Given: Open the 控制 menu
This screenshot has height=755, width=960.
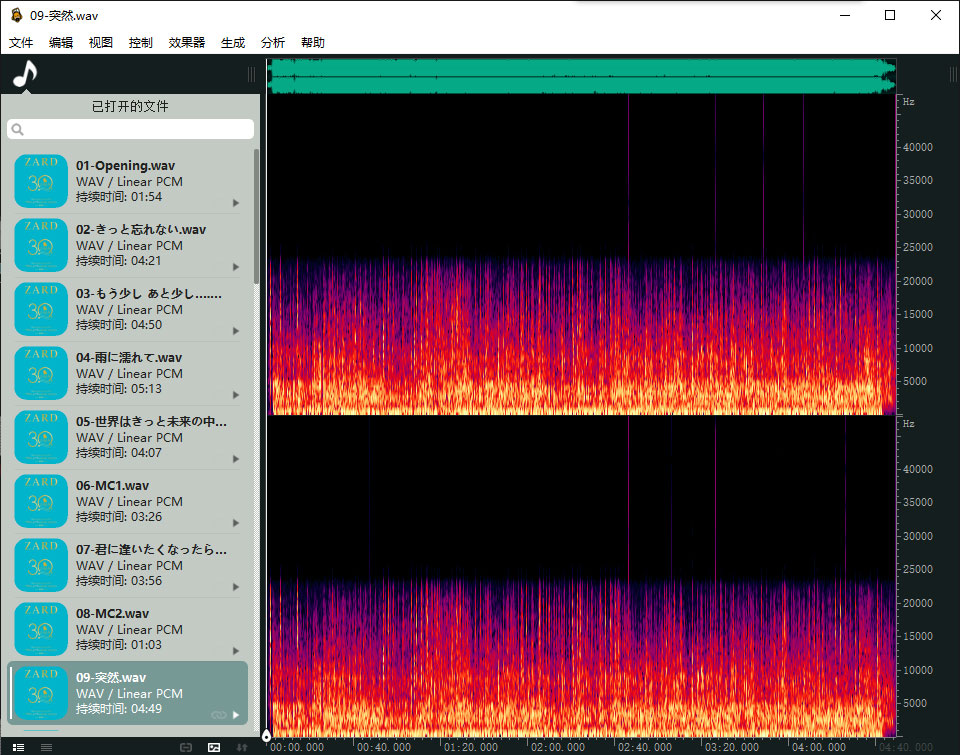Looking at the screenshot, I should click(140, 42).
